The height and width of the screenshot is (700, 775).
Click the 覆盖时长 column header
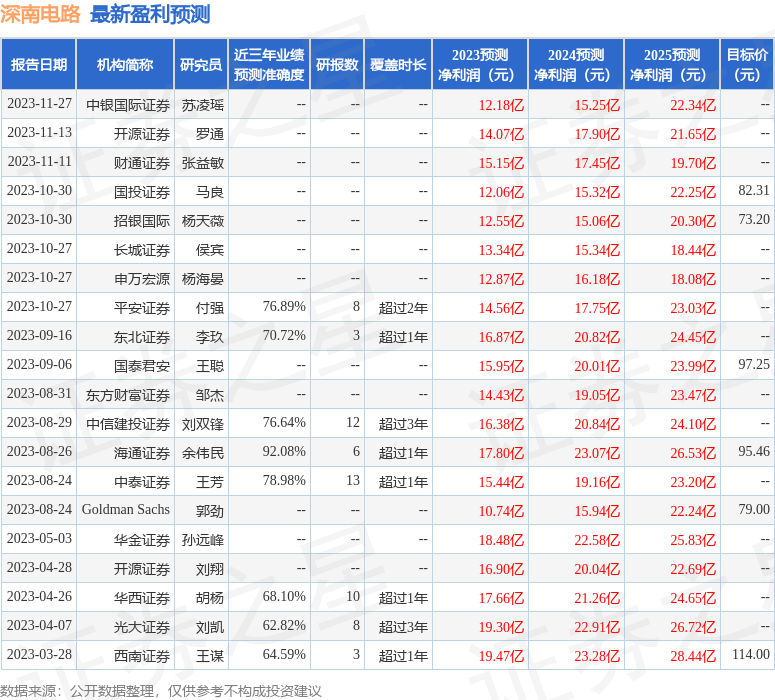click(x=398, y=64)
